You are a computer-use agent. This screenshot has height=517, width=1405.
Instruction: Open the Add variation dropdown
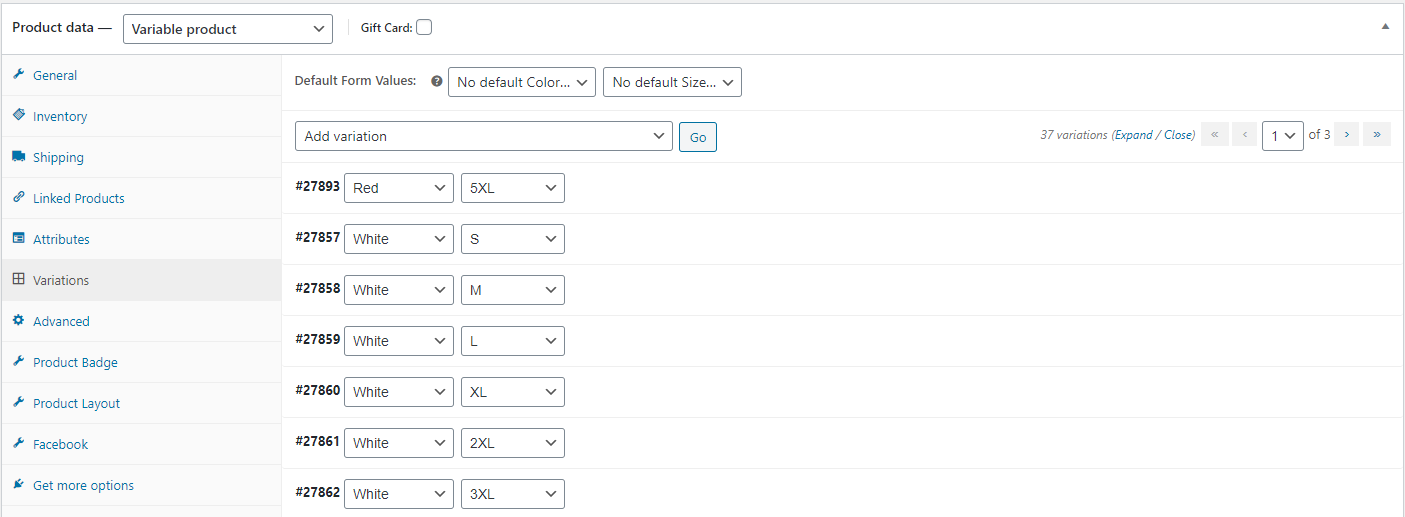[484, 136]
